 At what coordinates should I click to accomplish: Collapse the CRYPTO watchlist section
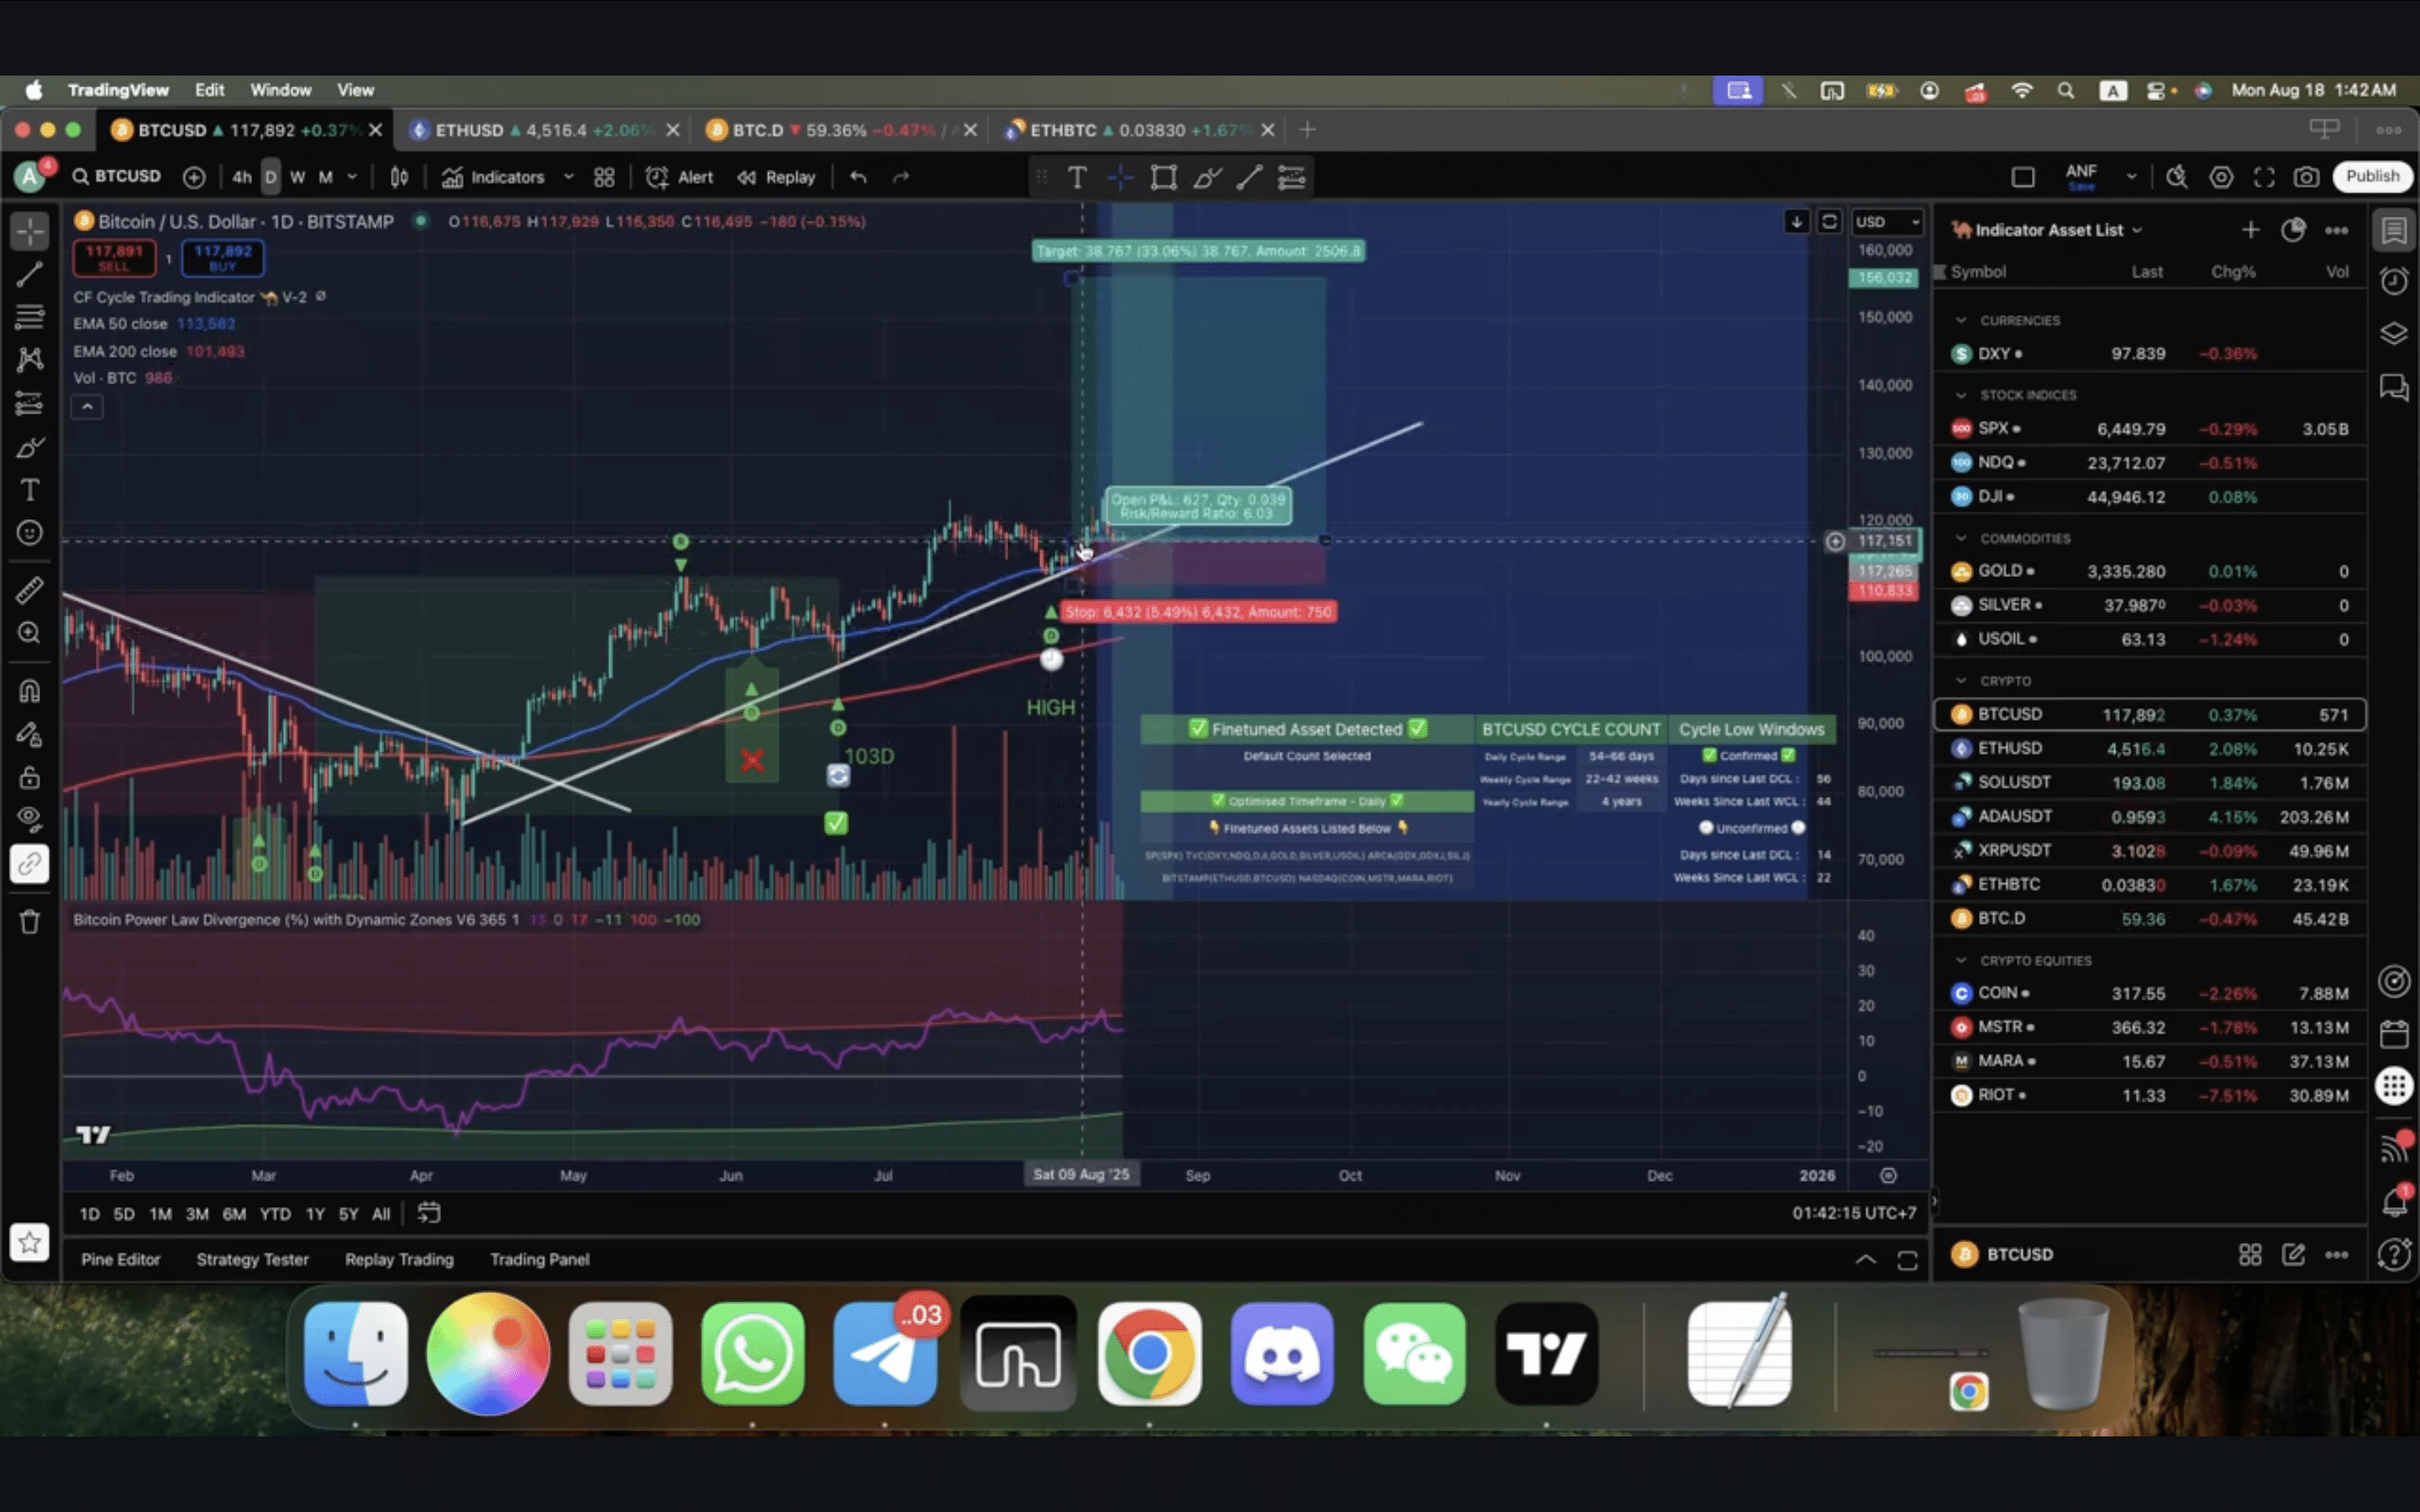point(1961,681)
